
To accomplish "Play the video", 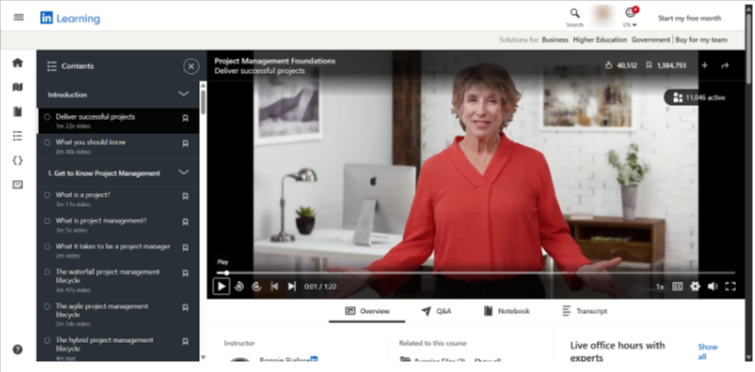I will (x=221, y=286).
